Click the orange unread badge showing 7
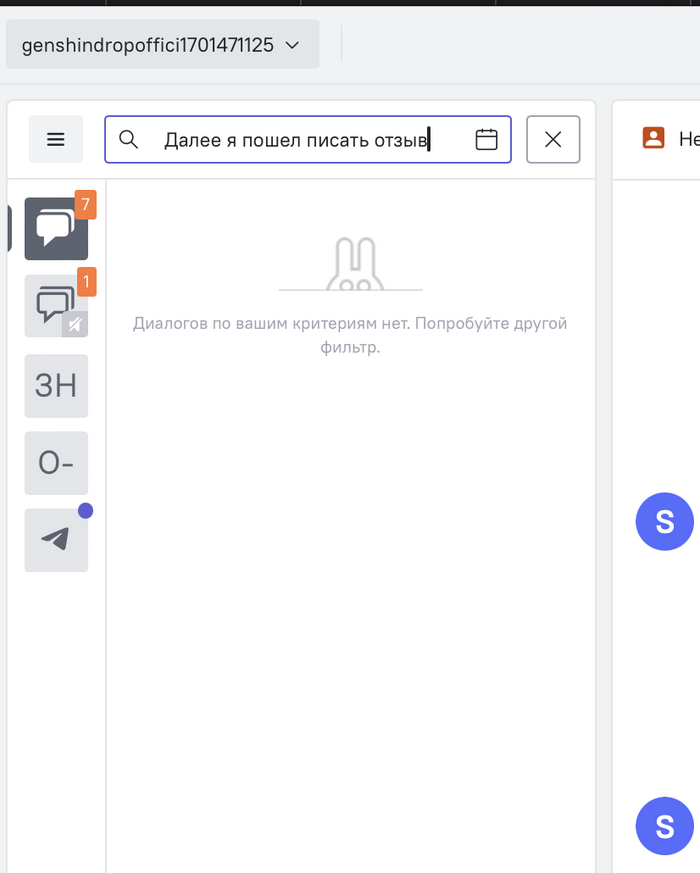Screen dimensions: 700x873 click(86, 205)
